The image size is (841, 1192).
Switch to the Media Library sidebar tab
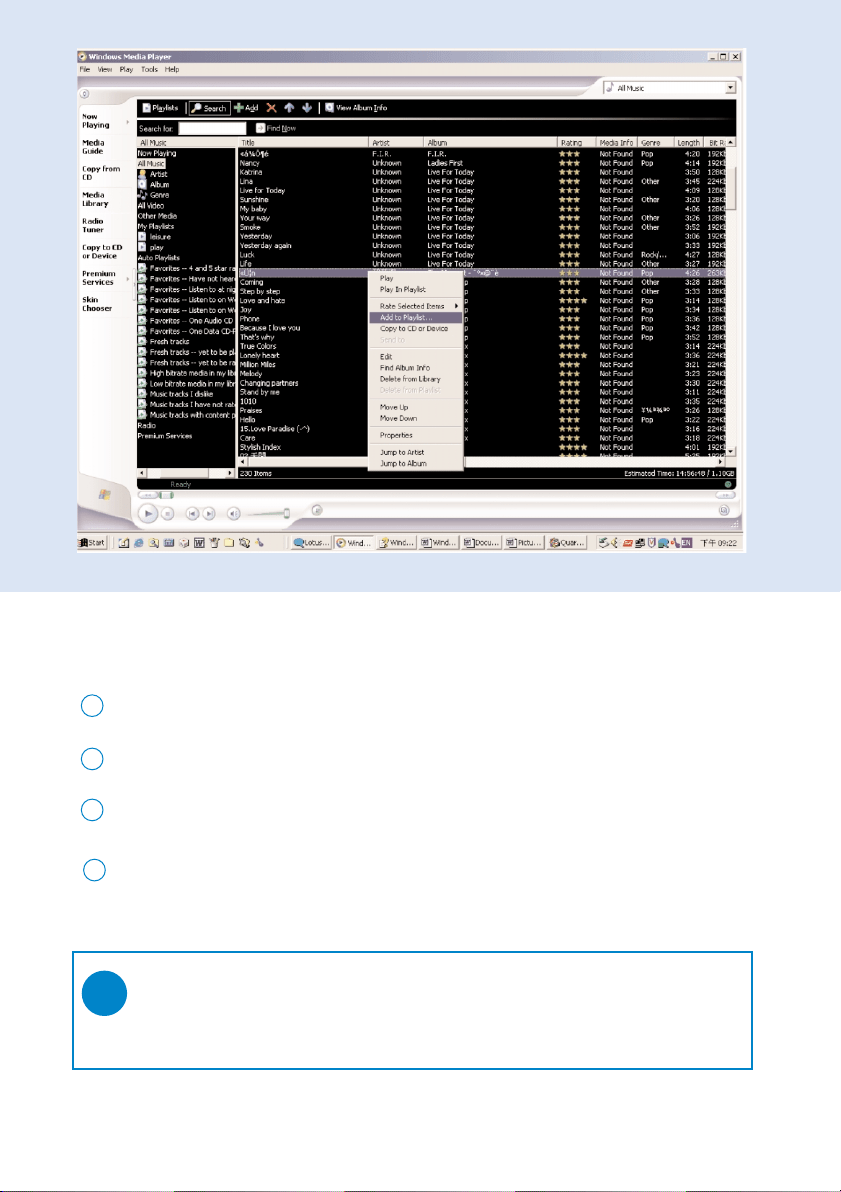coord(95,199)
